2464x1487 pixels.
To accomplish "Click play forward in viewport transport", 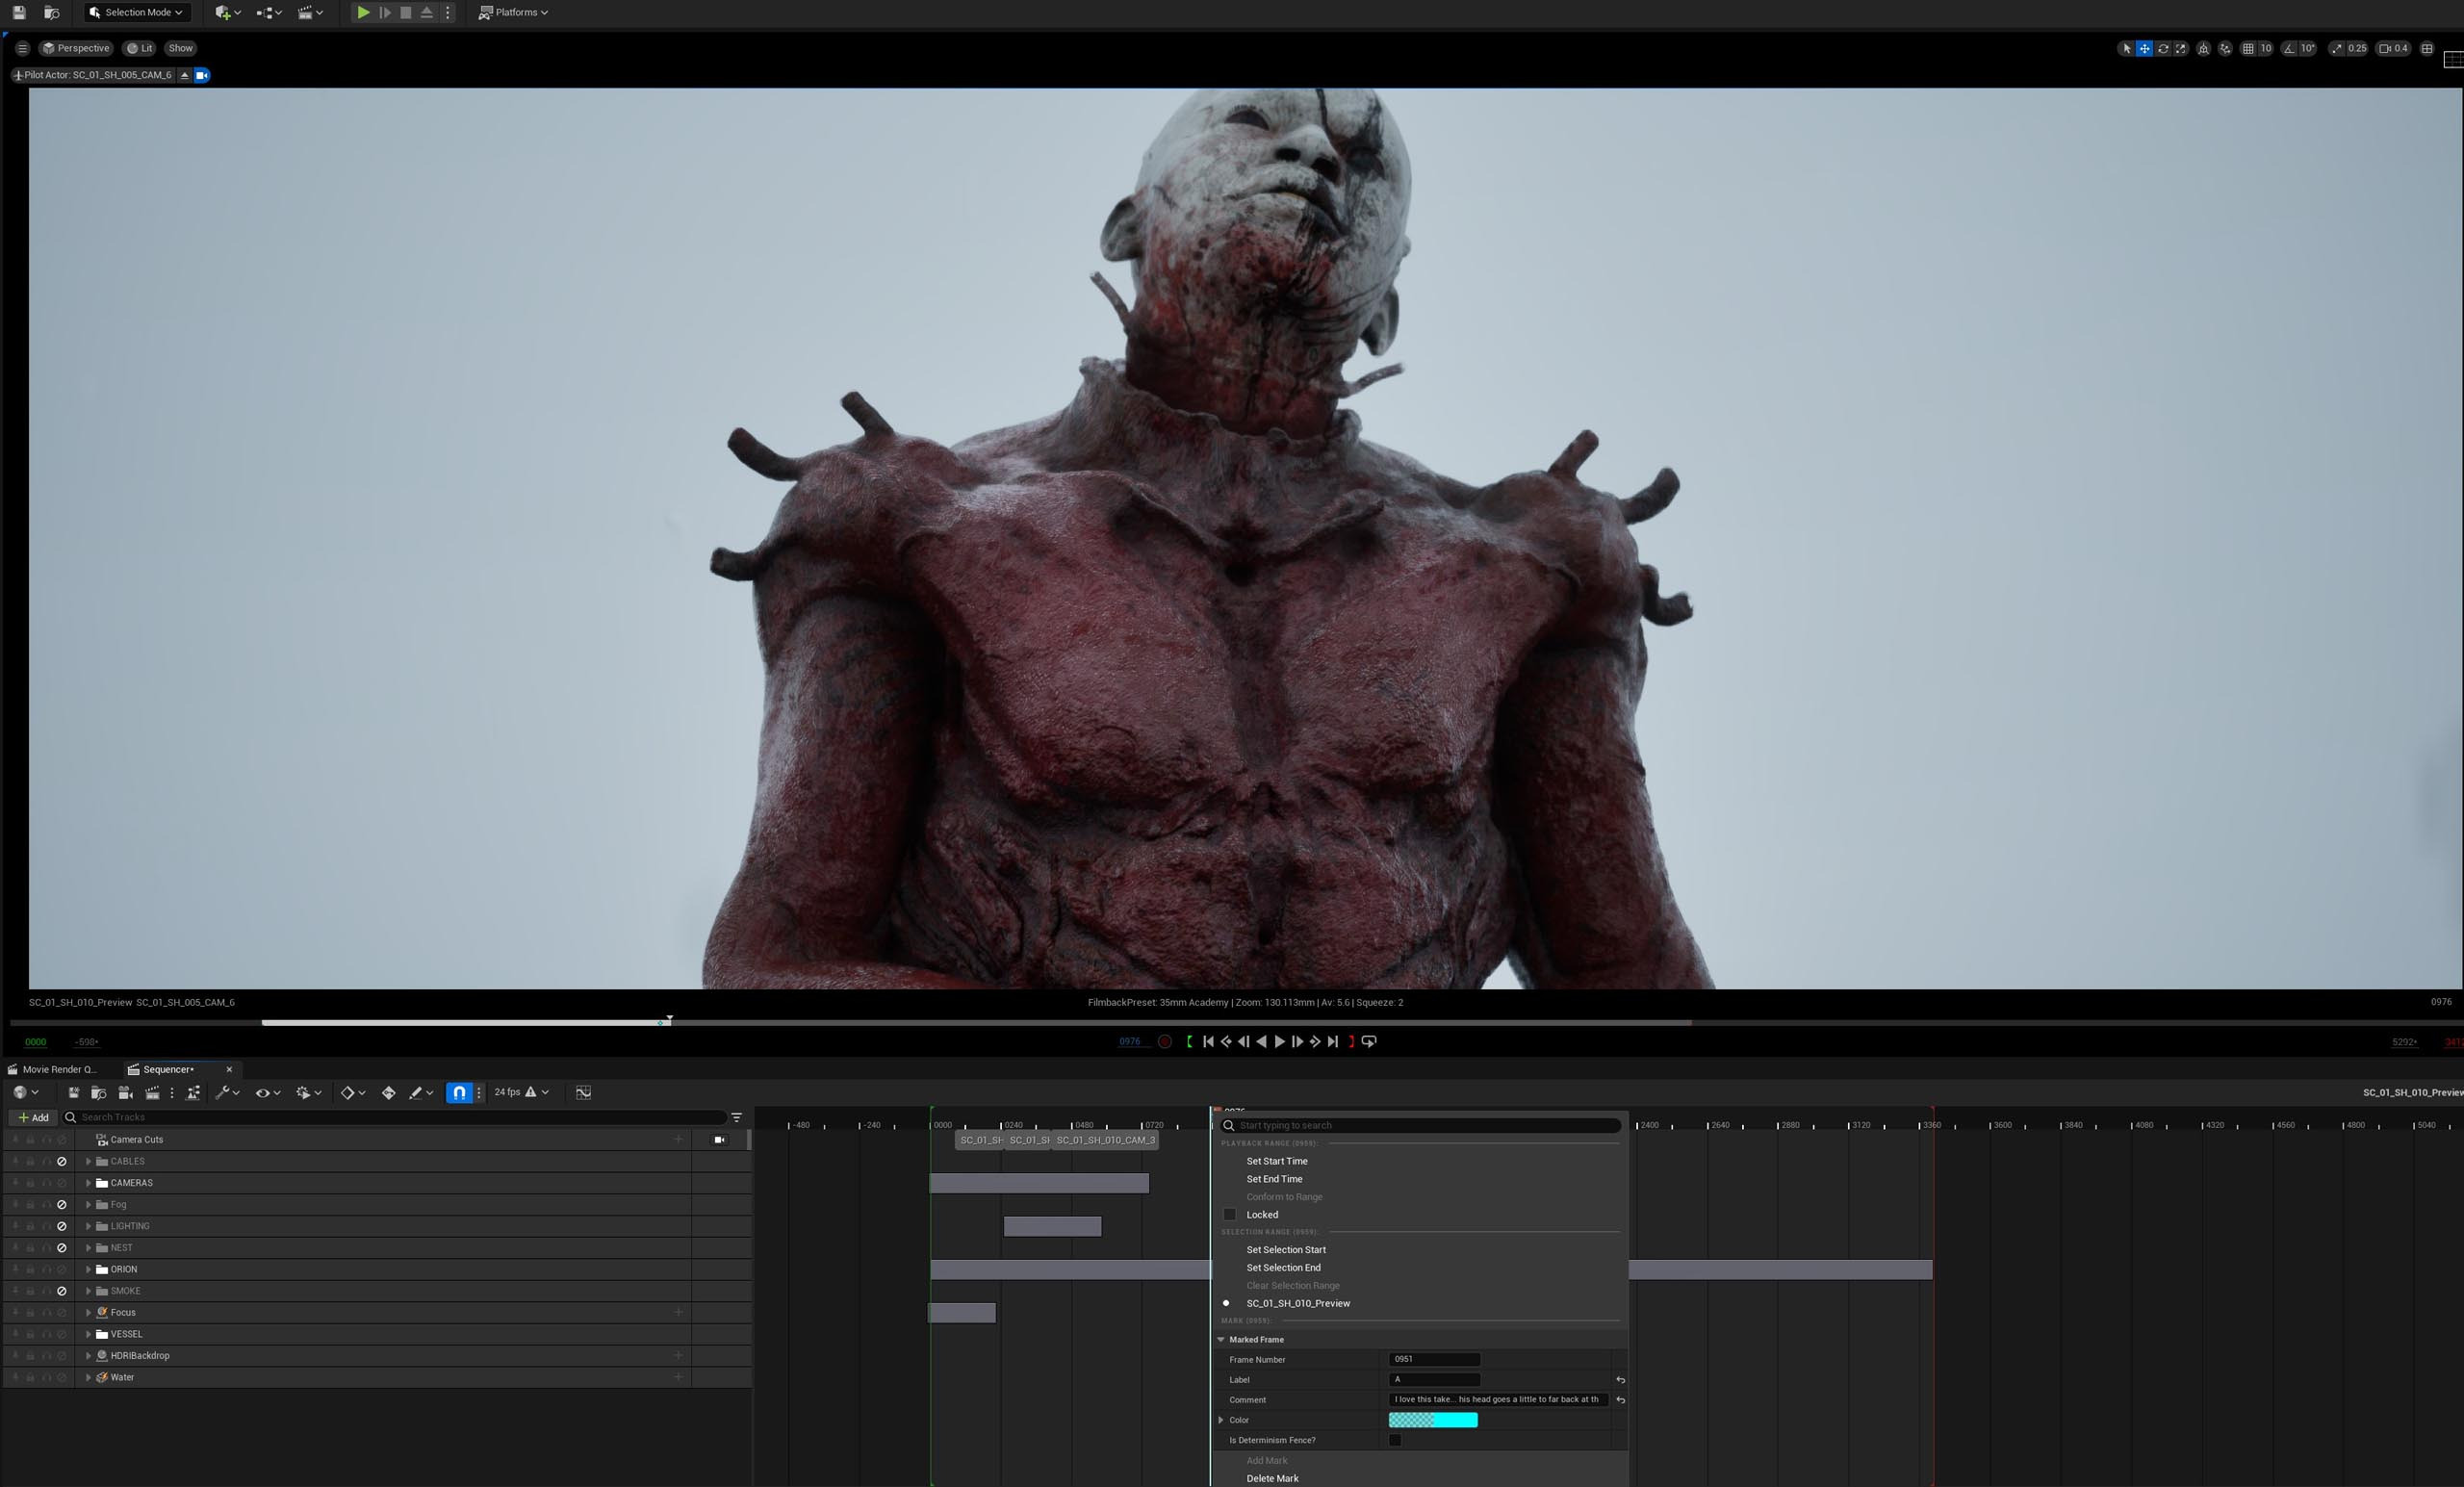I will click(1280, 1041).
